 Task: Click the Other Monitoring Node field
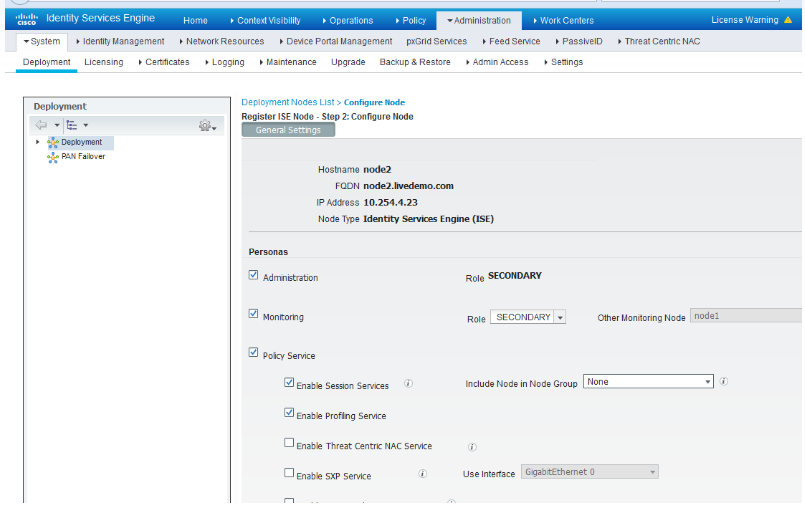746,316
